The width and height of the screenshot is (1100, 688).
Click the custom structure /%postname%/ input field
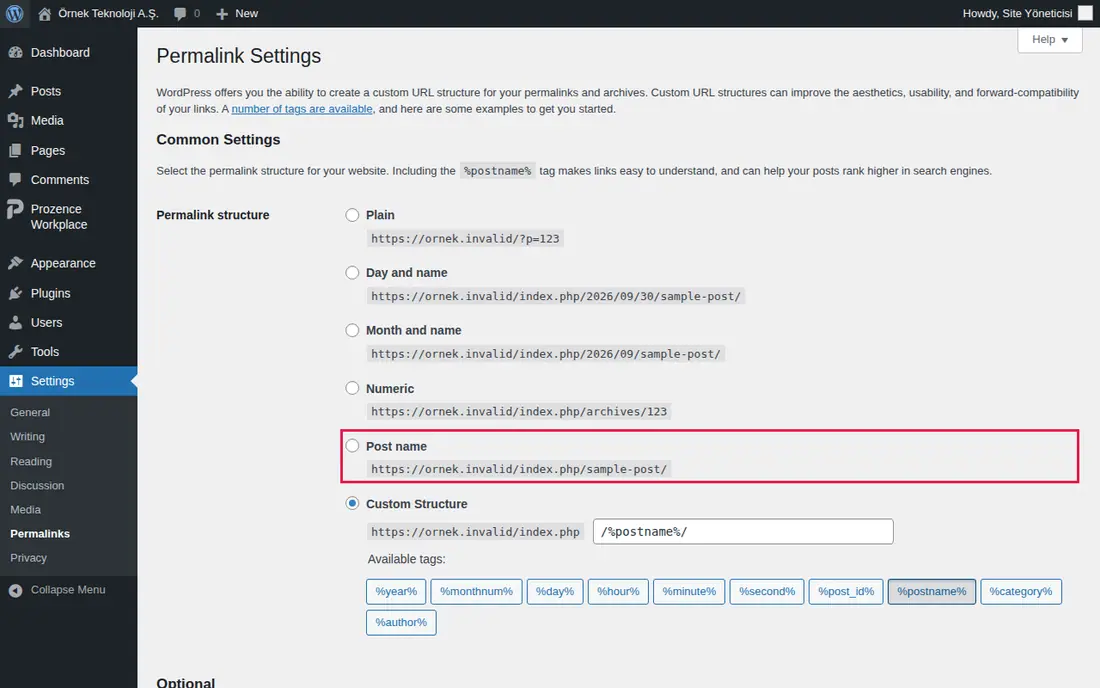click(x=743, y=532)
